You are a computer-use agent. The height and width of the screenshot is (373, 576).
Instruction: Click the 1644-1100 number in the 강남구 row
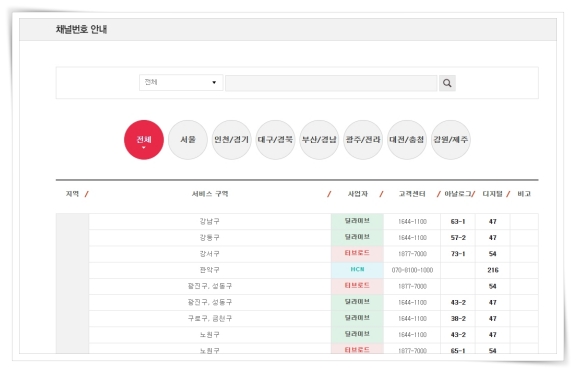412,222
